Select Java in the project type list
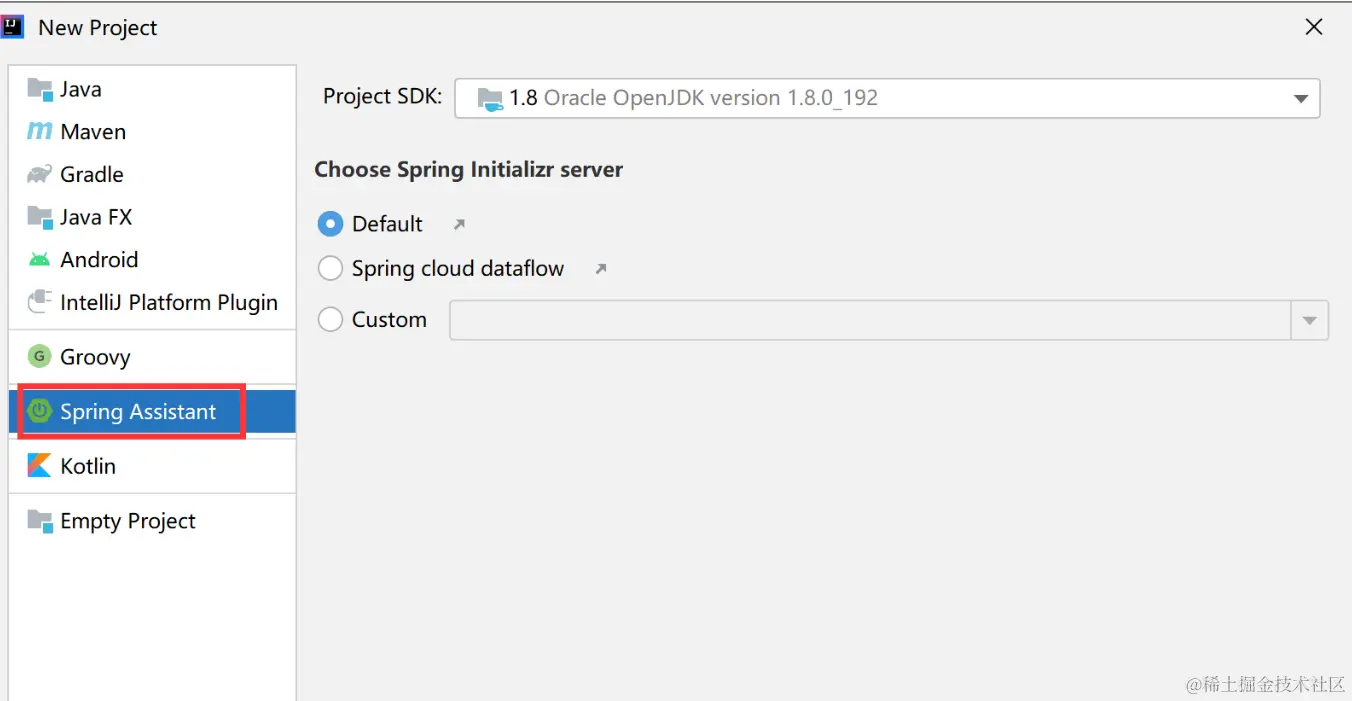Viewport: 1352px width, 701px height. (x=80, y=89)
